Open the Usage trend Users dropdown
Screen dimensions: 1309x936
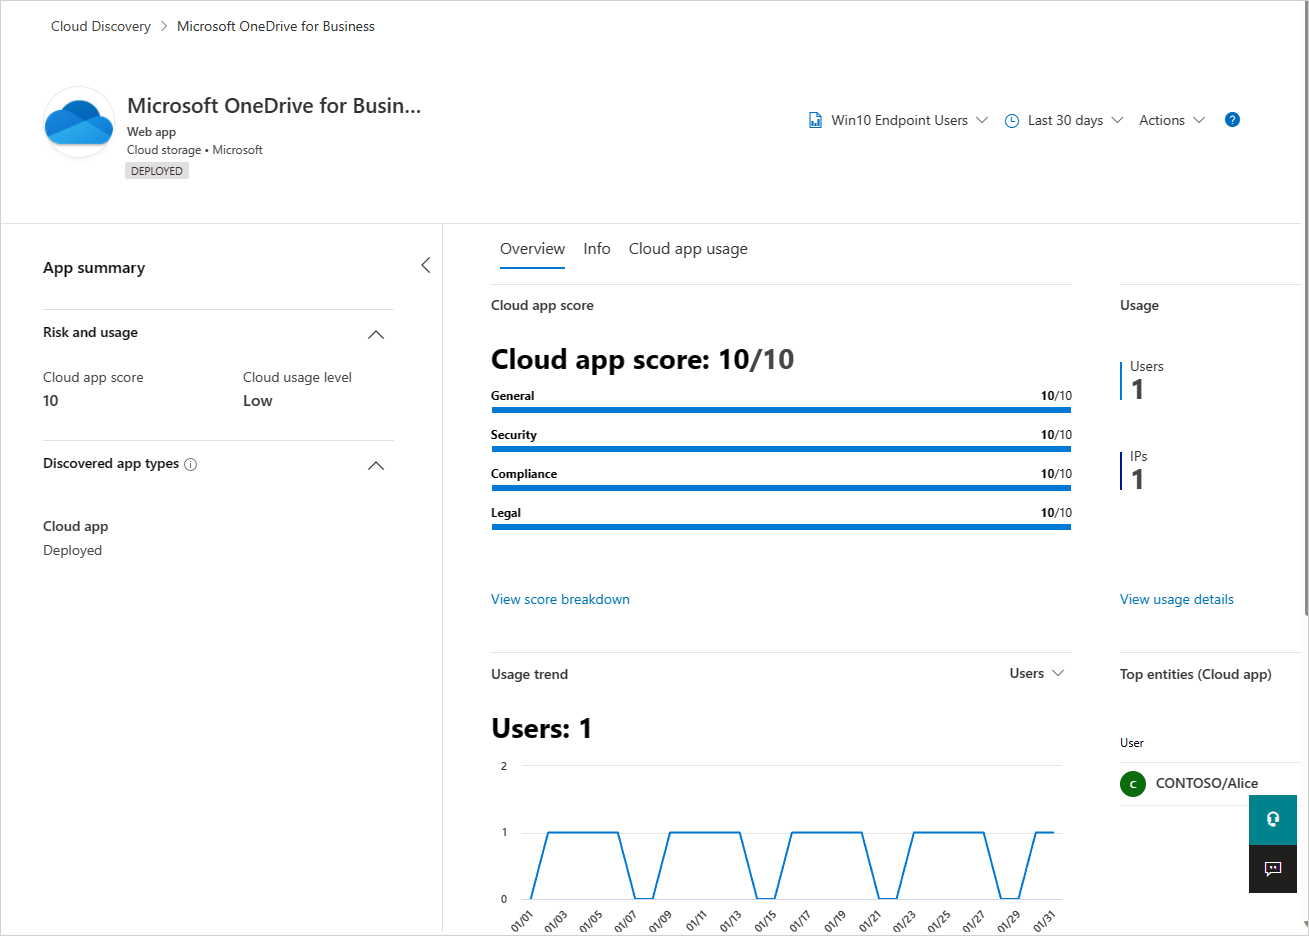1036,673
